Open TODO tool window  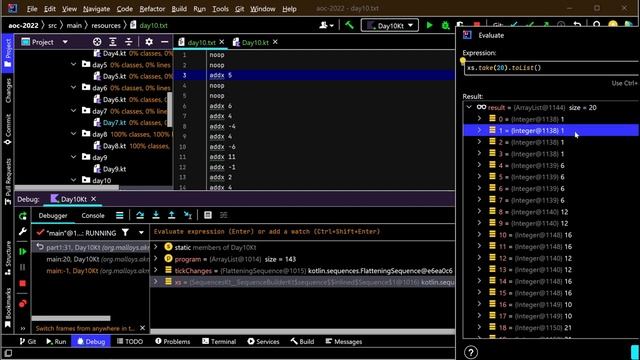coord(130,342)
